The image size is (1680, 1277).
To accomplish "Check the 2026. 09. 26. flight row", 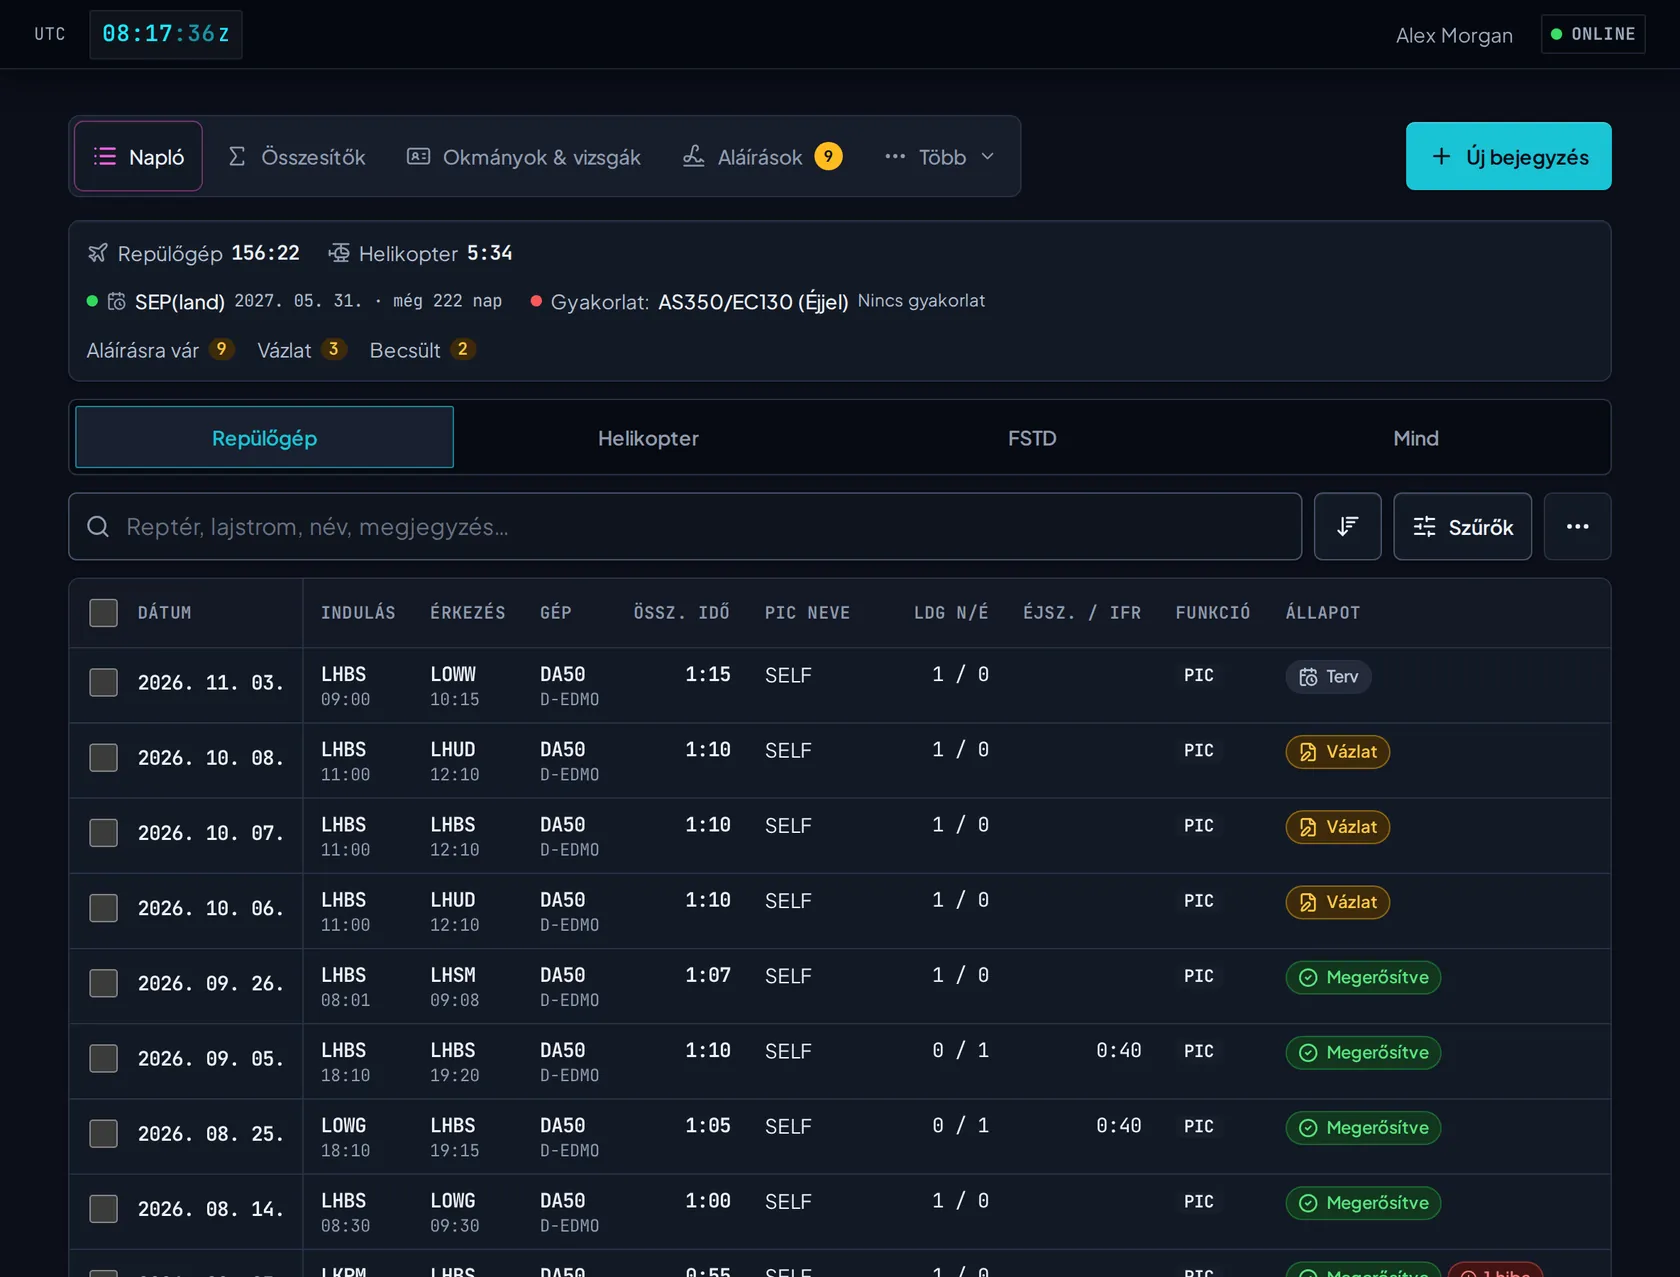I will pyautogui.click(x=103, y=983).
